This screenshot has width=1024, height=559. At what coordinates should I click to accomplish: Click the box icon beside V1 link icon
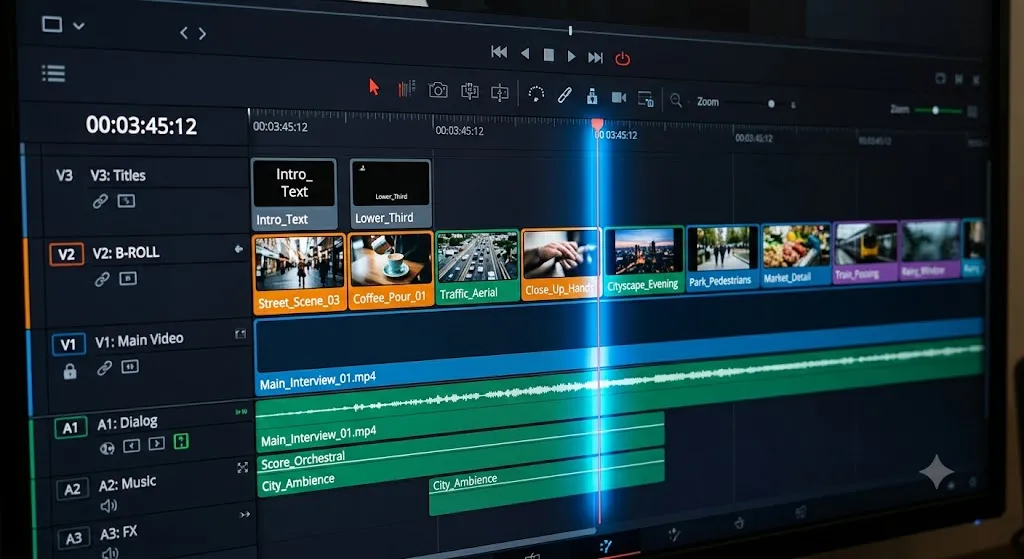[x=130, y=366]
